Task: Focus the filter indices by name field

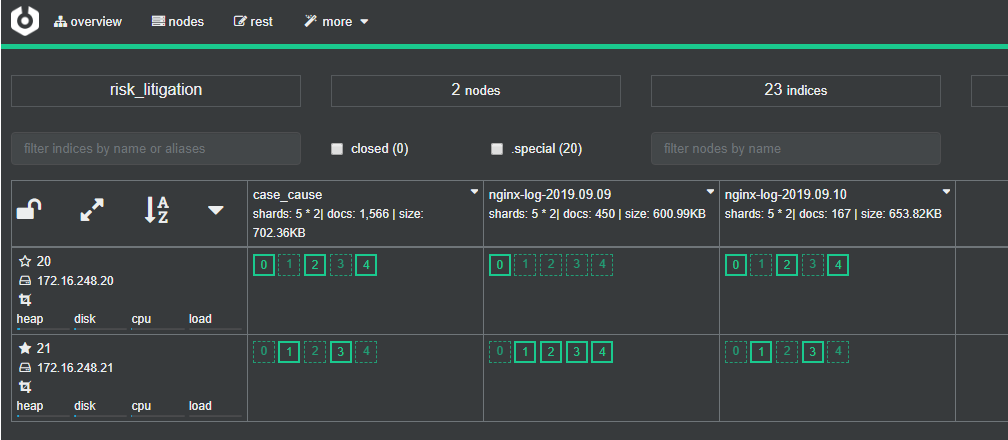Action: [x=156, y=149]
